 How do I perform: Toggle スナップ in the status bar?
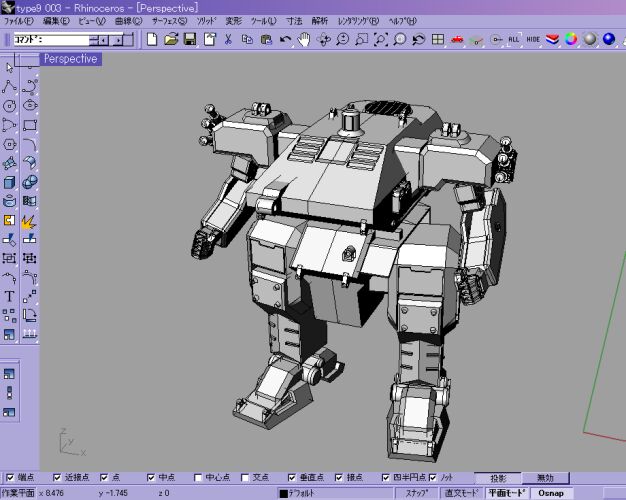pos(417,493)
